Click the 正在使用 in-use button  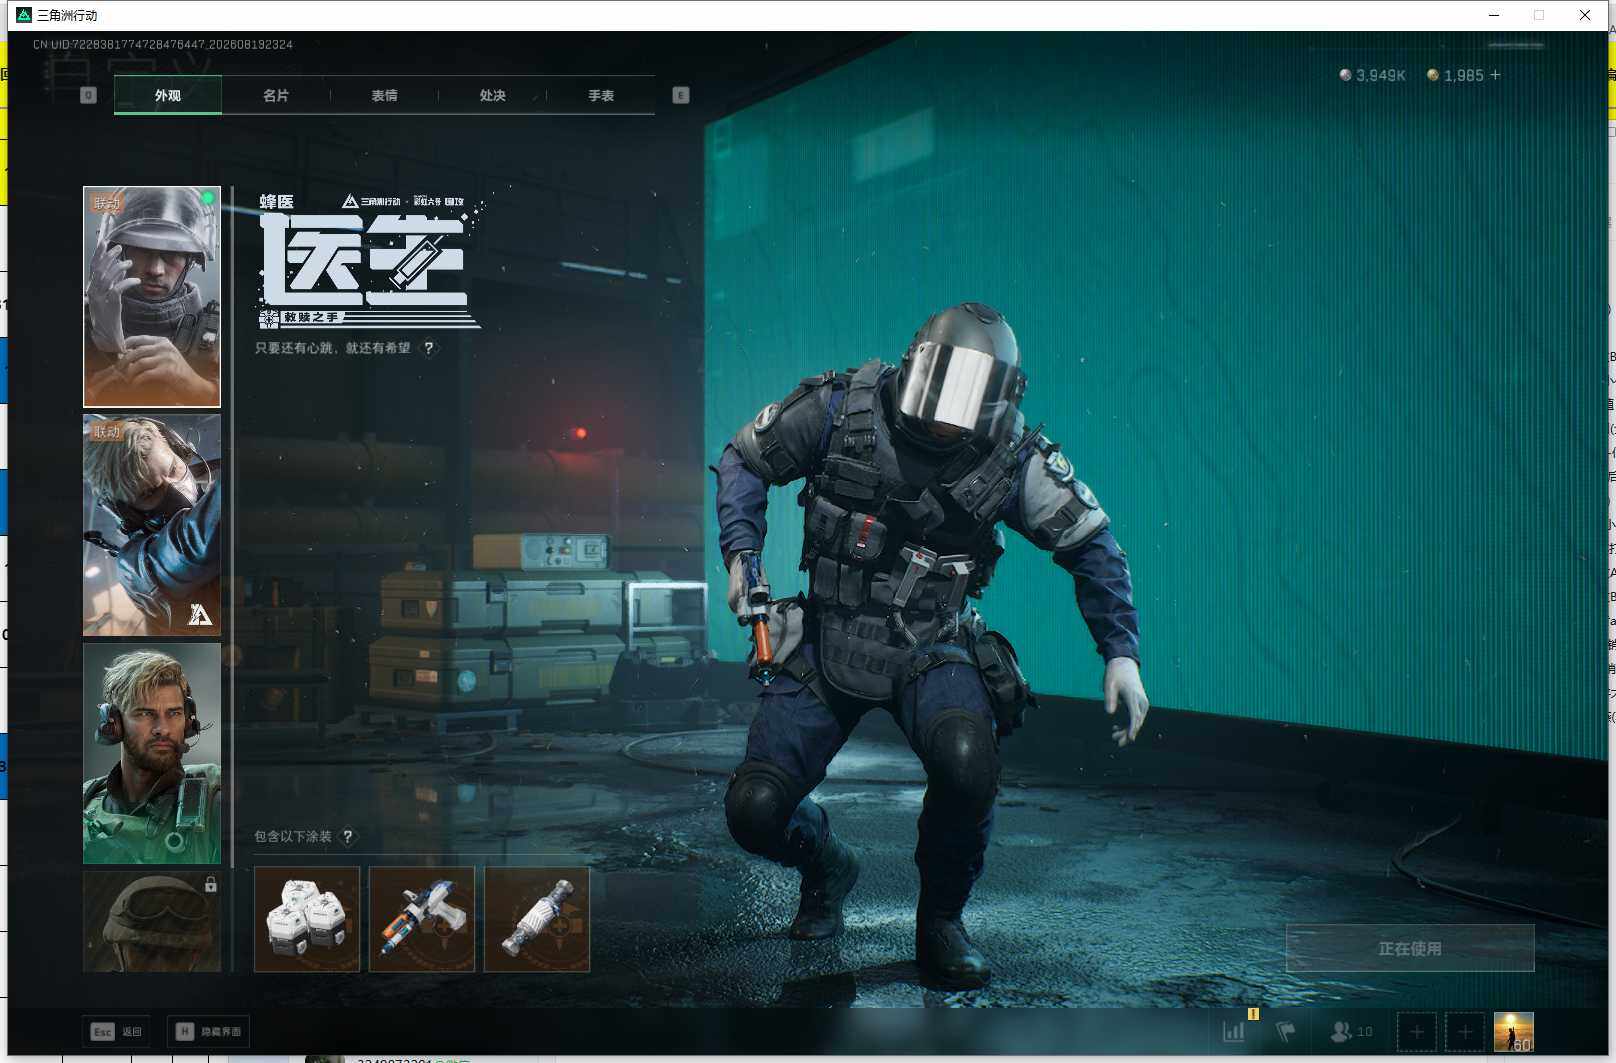click(x=1410, y=948)
